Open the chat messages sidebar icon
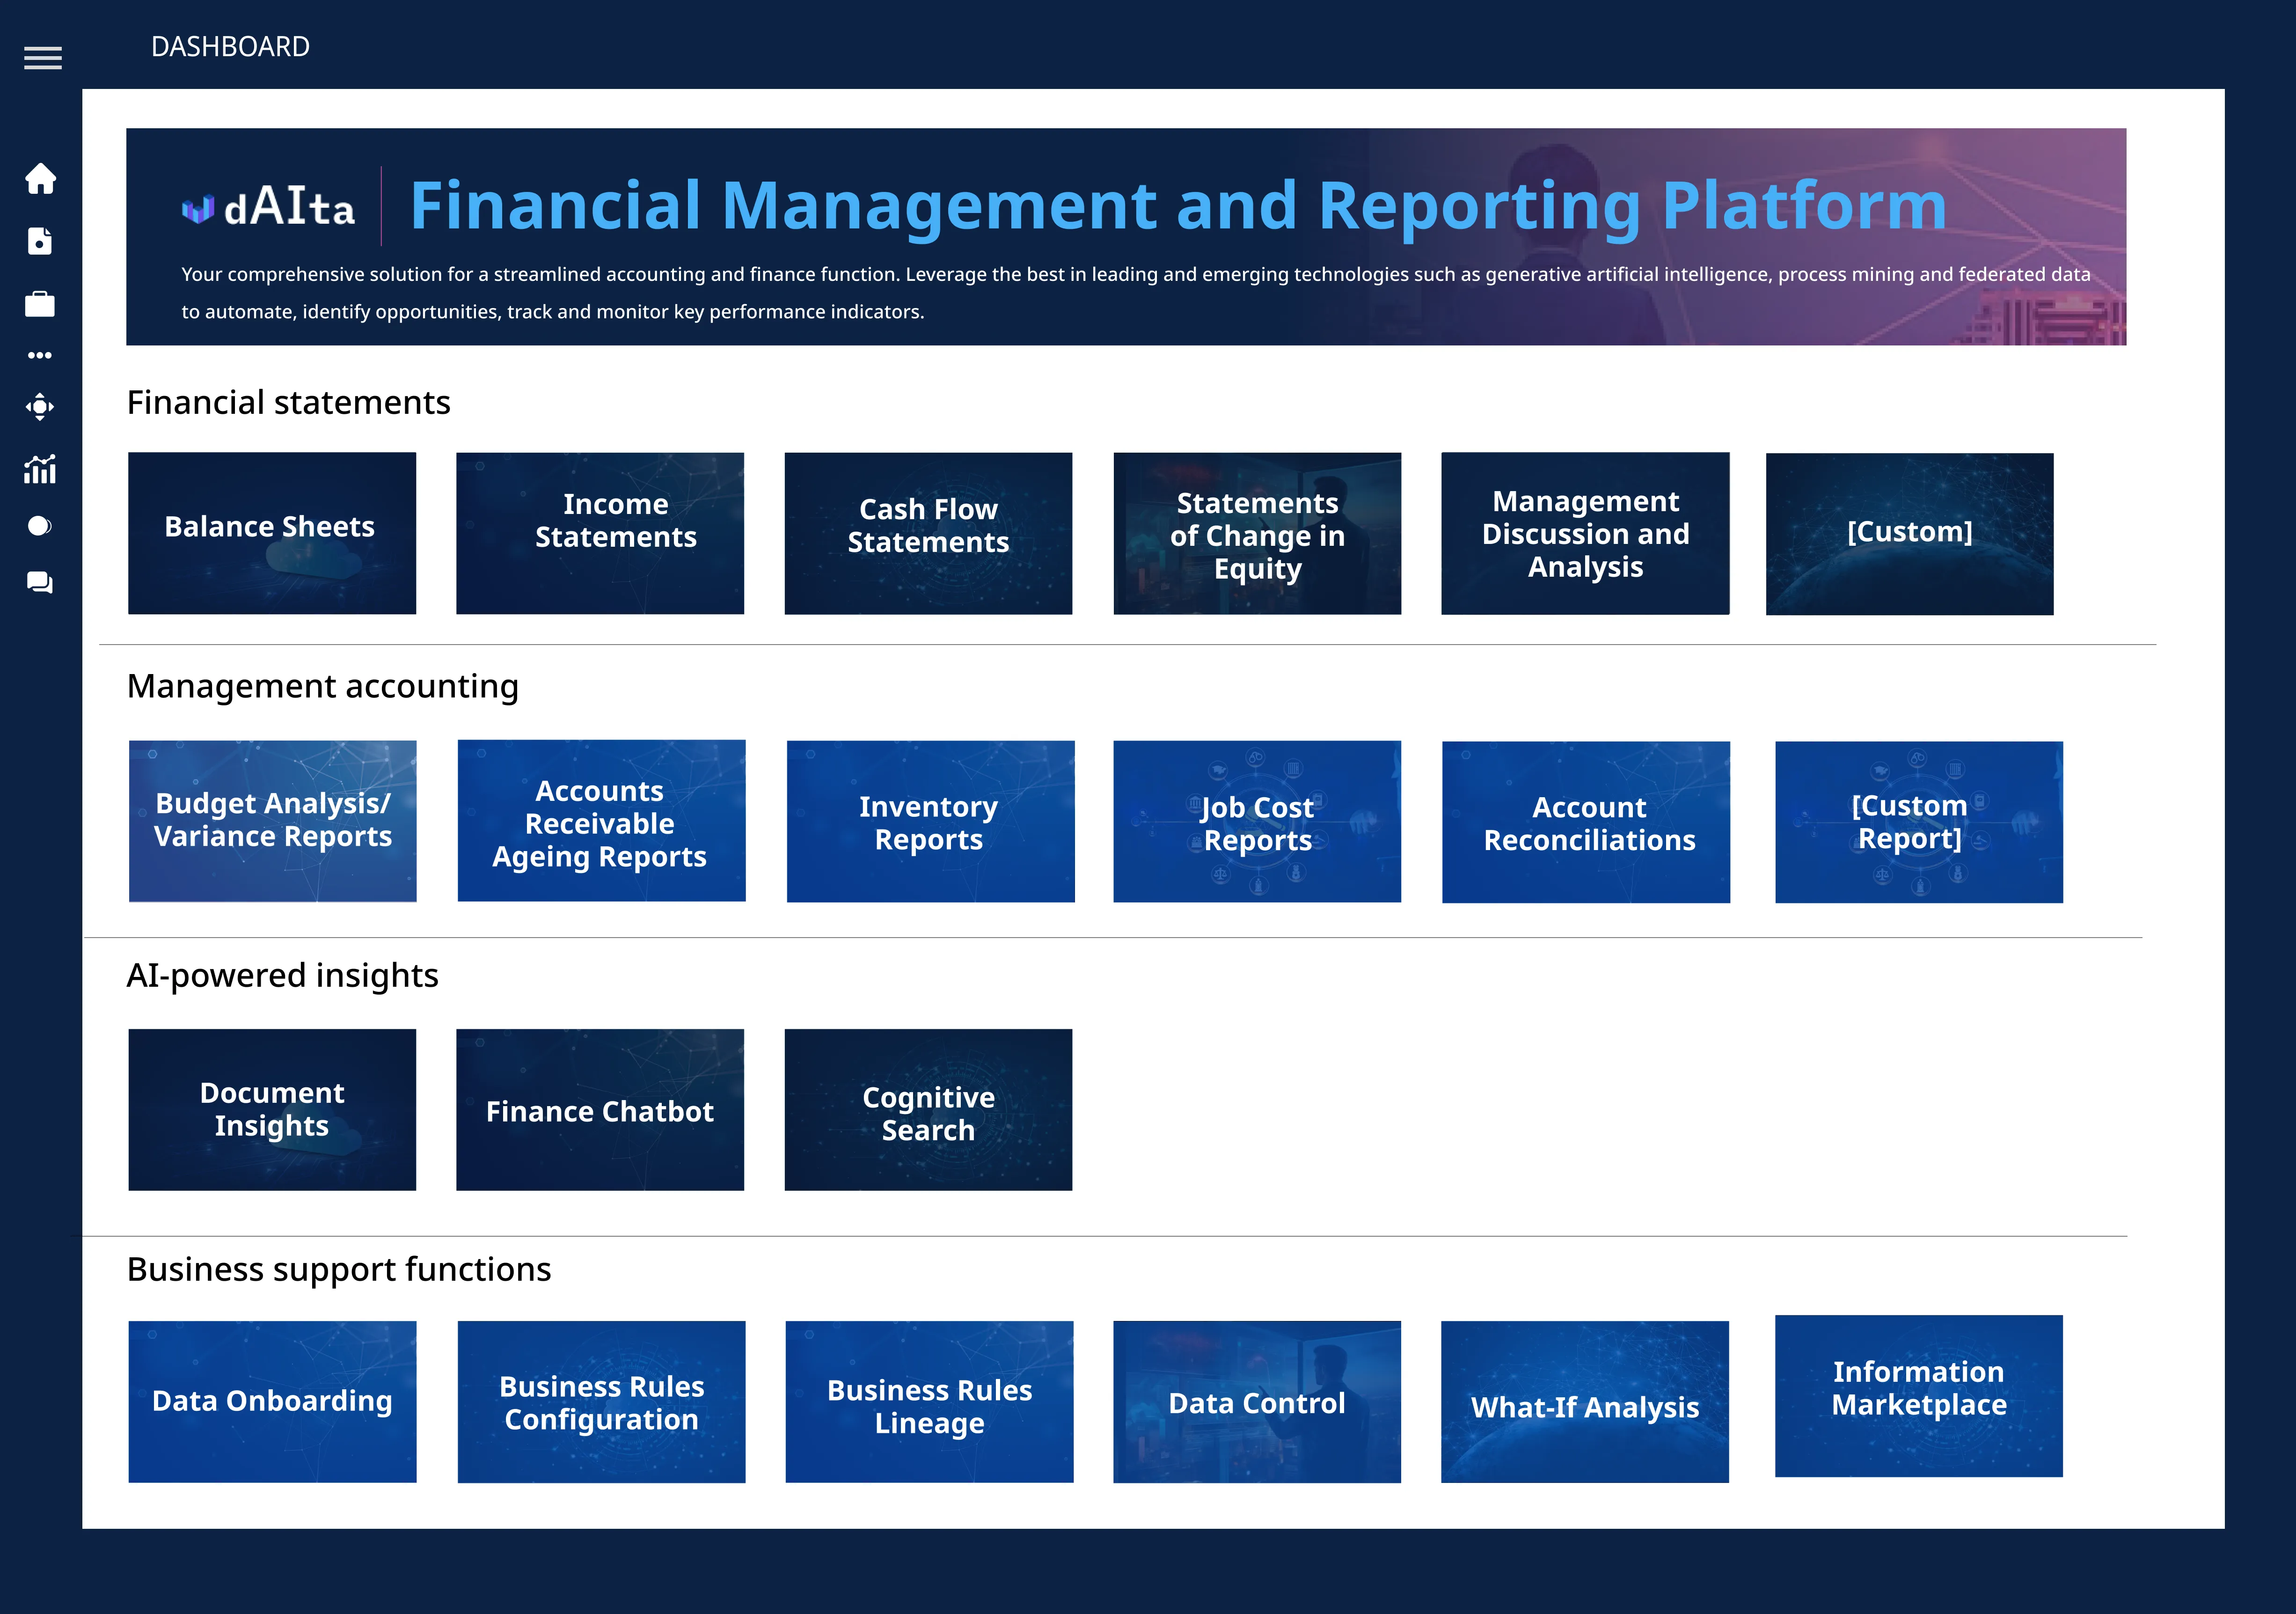2296x1614 pixels. tap(40, 582)
